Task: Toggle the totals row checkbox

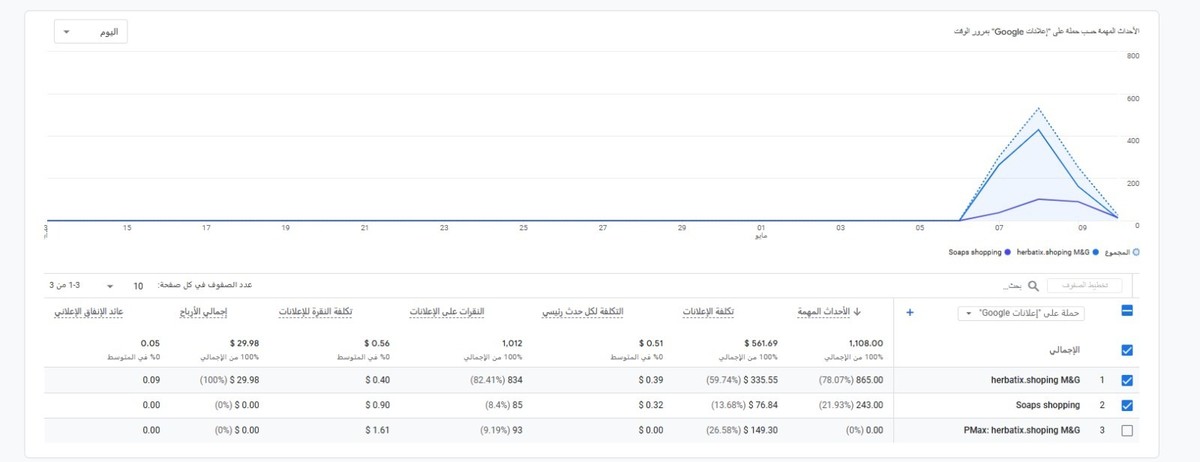Action: (x=1127, y=350)
